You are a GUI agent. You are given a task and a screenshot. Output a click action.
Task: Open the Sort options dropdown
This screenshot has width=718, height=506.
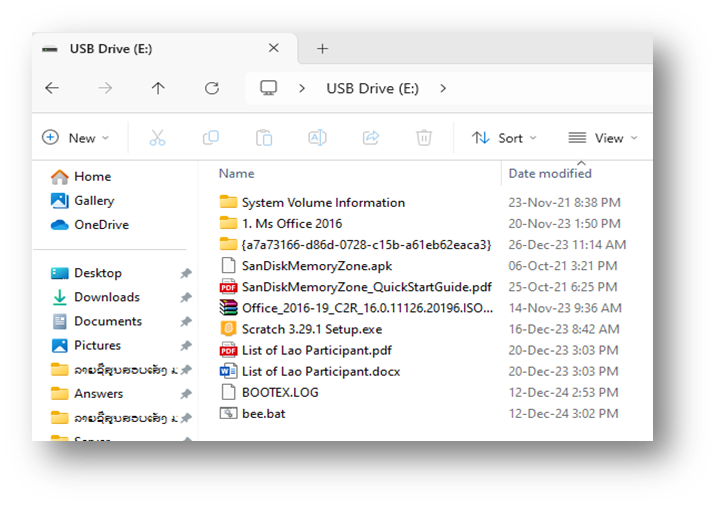(x=504, y=138)
